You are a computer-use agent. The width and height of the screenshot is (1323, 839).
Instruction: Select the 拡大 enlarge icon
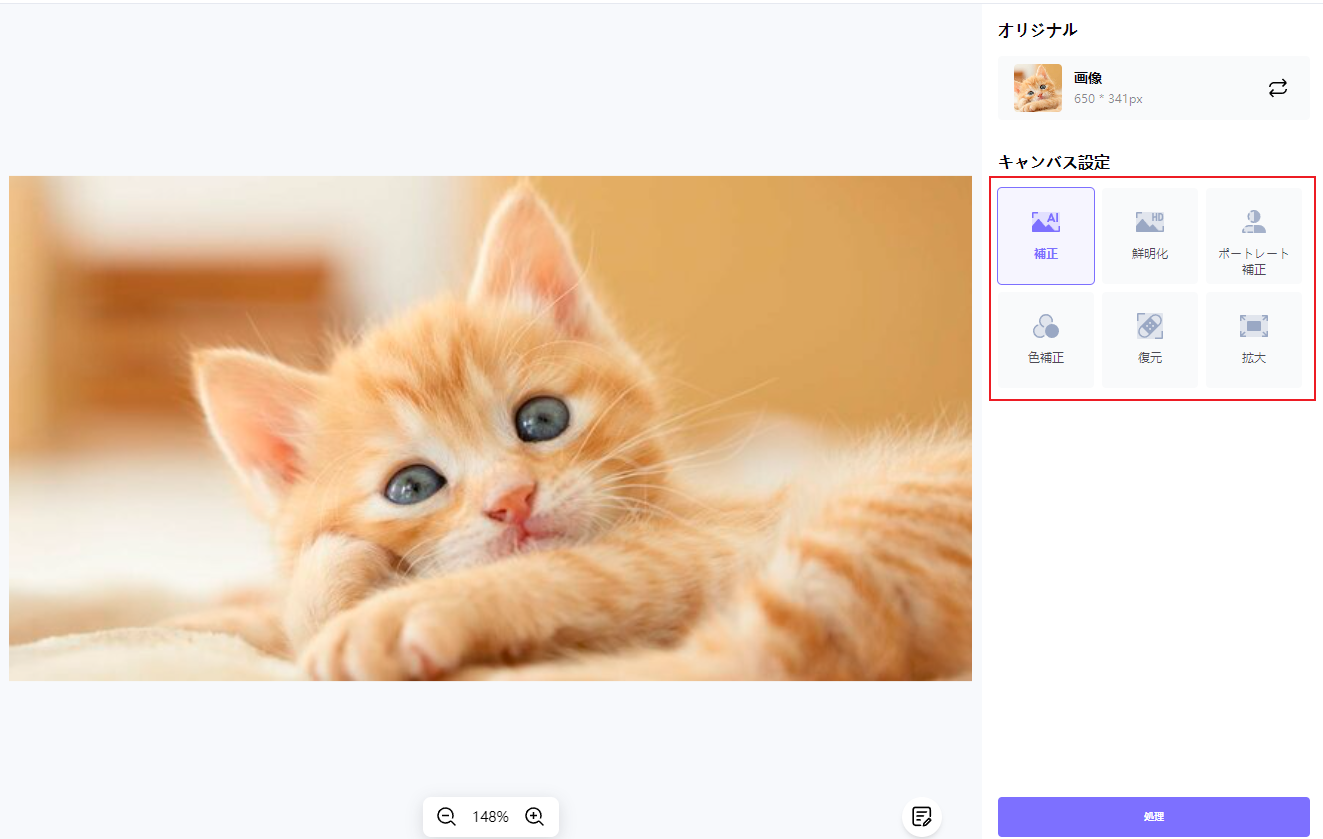click(1253, 326)
